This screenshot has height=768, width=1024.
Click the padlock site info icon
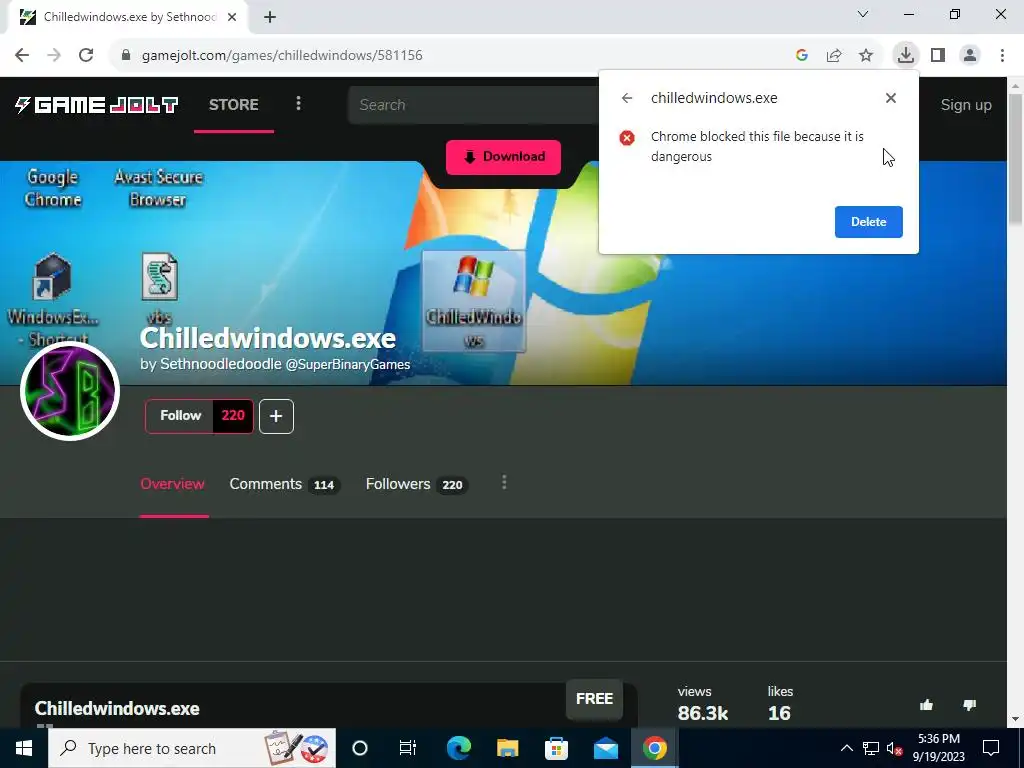click(x=126, y=56)
